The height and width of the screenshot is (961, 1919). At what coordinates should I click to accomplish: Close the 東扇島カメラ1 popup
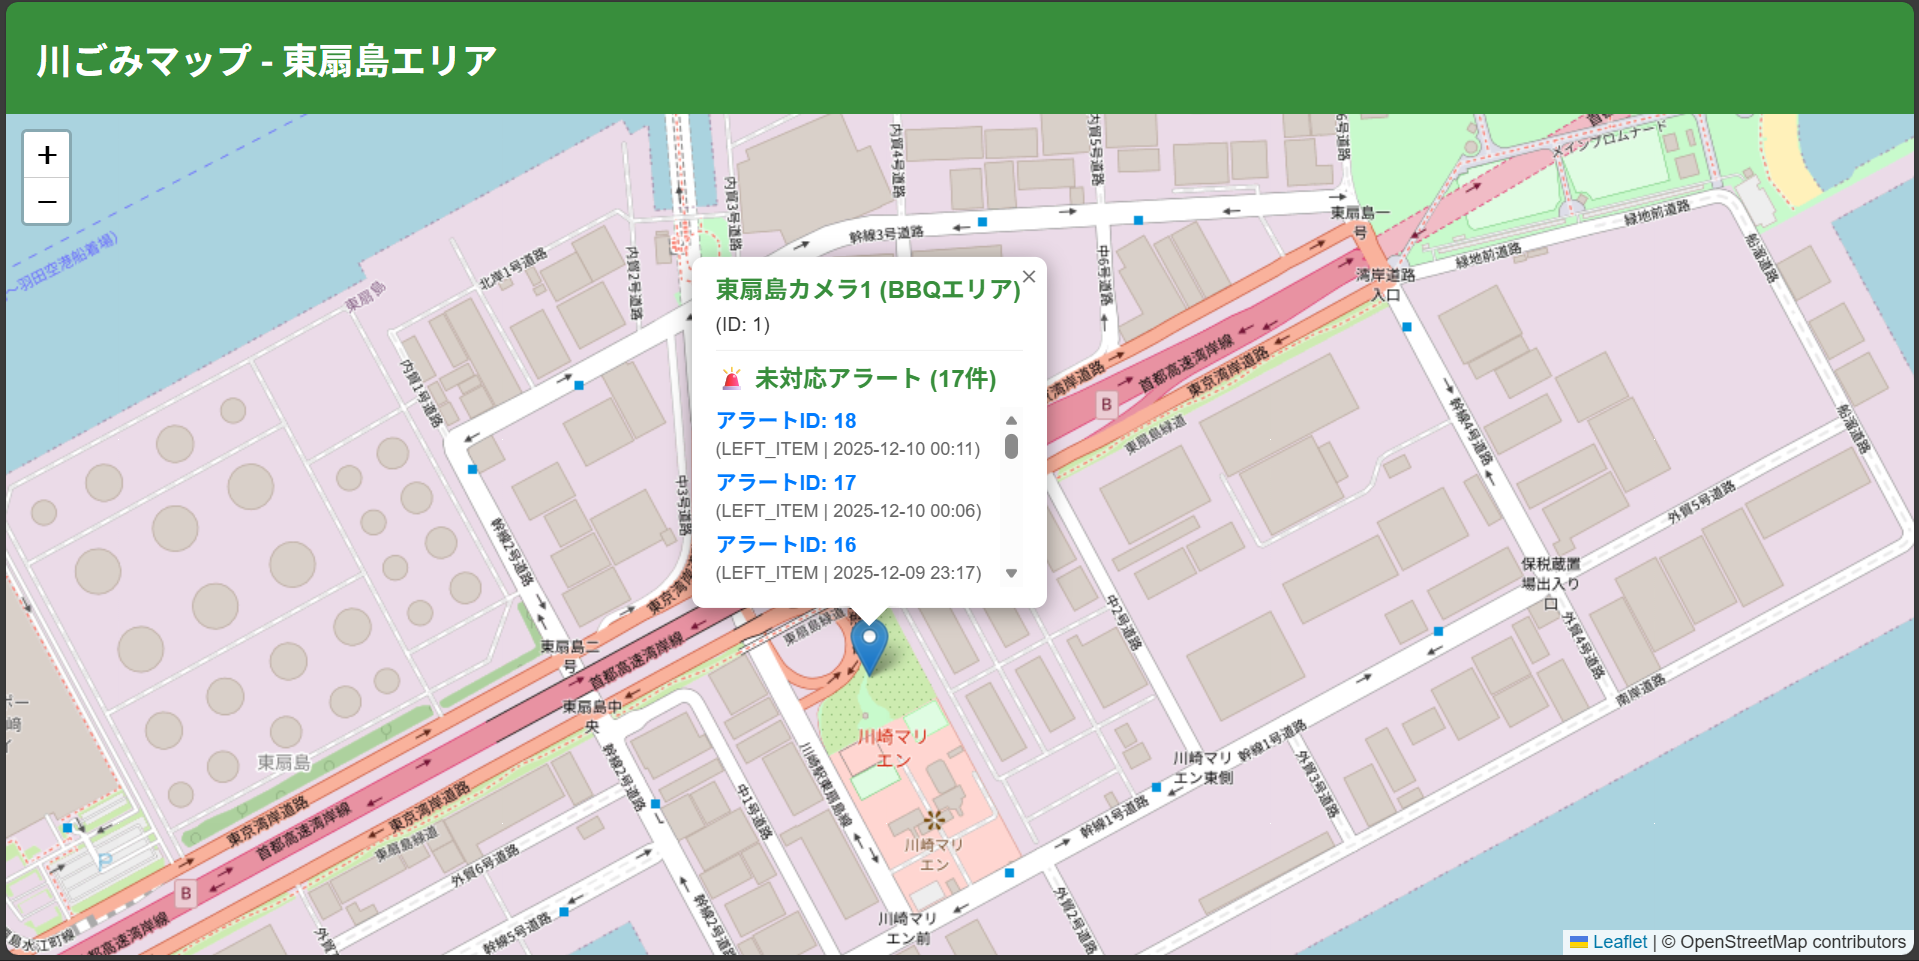pyautogui.click(x=1028, y=277)
